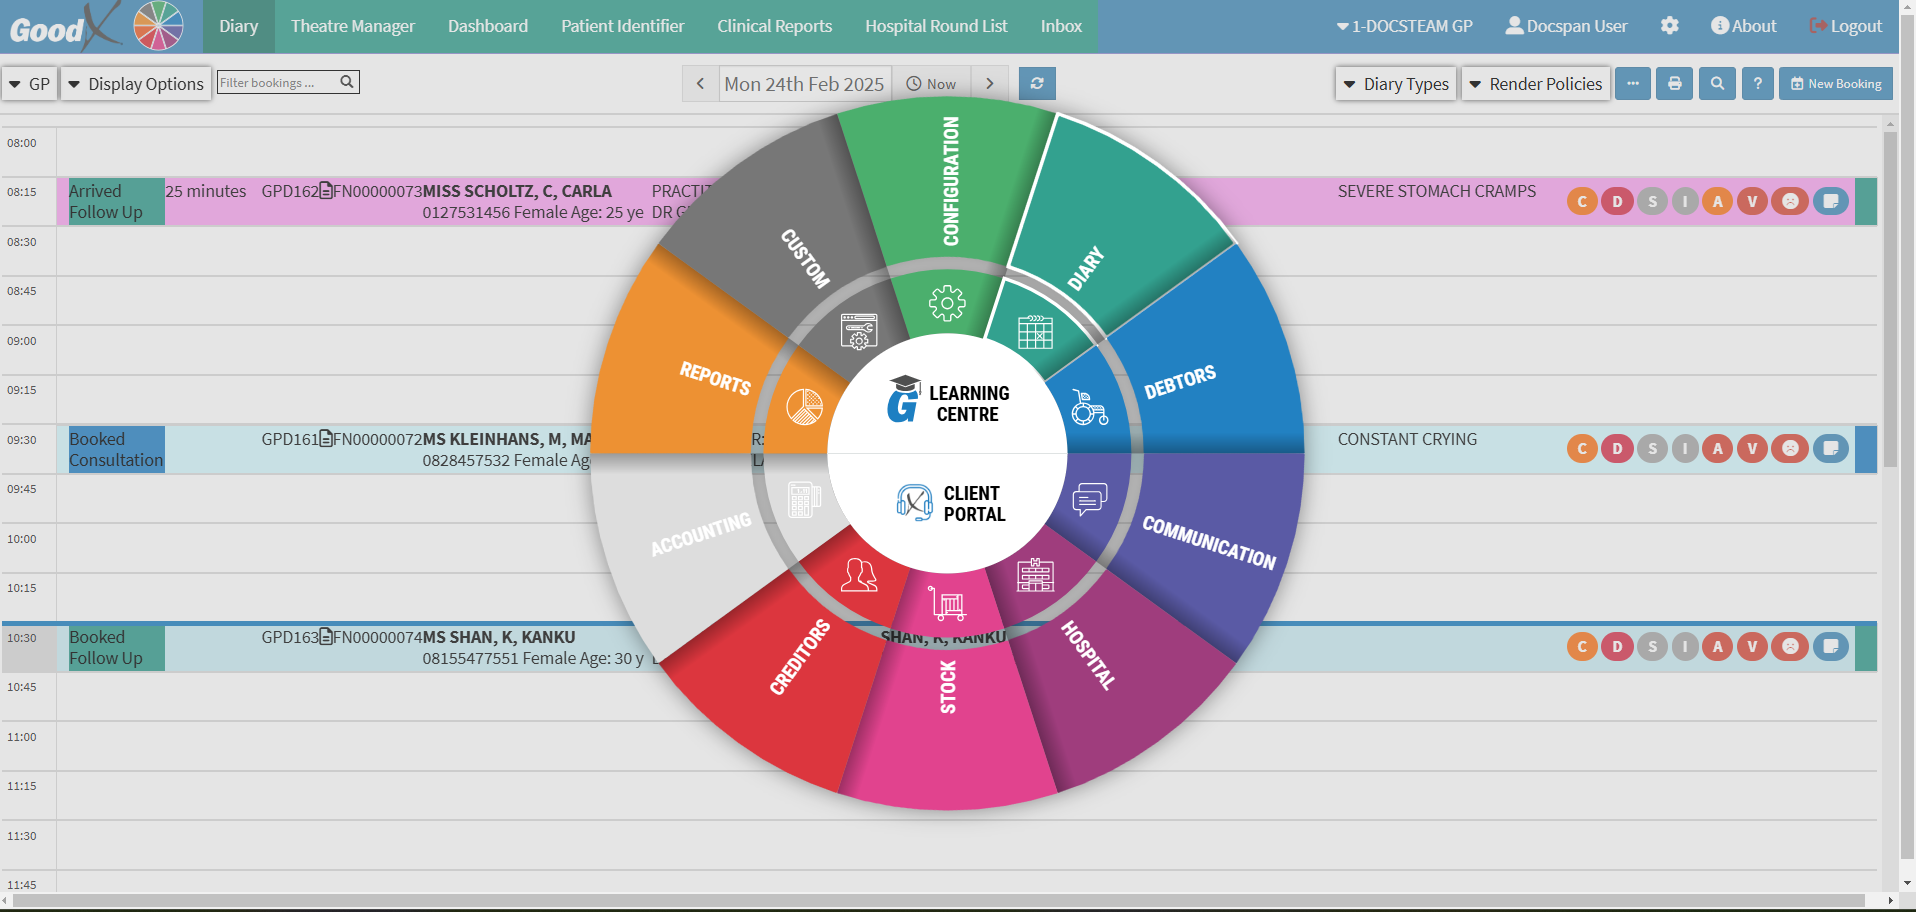Switch to the Theatre Manager tab
This screenshot has width=1916, height=912.
coord(352,26)
